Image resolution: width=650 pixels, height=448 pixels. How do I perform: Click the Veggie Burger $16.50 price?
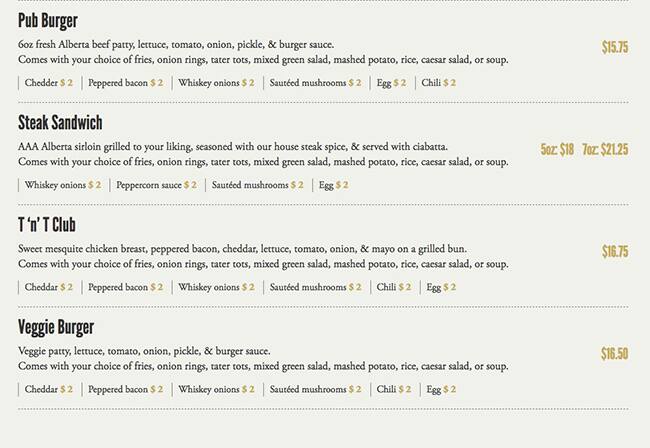[614, 353]
